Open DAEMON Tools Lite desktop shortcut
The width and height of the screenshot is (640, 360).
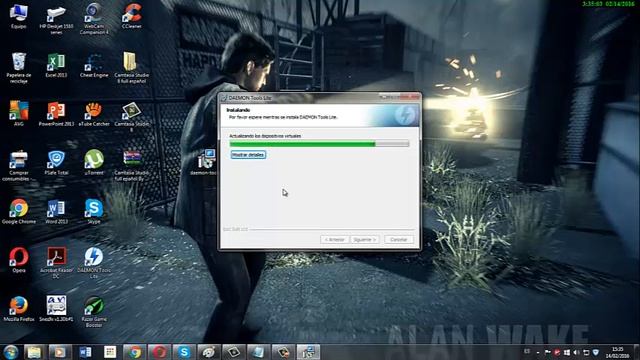(94, 263)
